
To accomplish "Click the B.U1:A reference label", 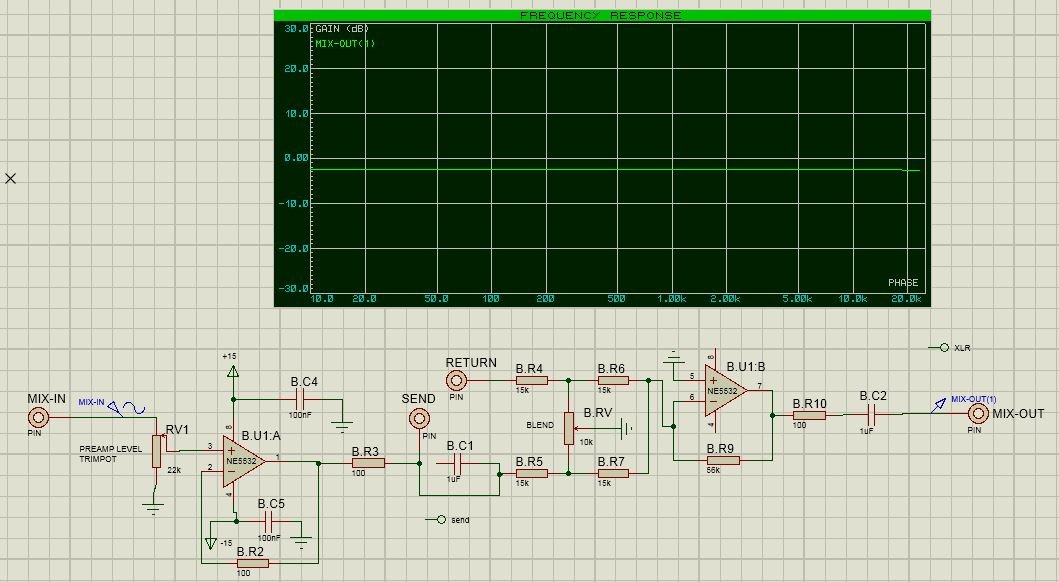I will pos(261,435).
